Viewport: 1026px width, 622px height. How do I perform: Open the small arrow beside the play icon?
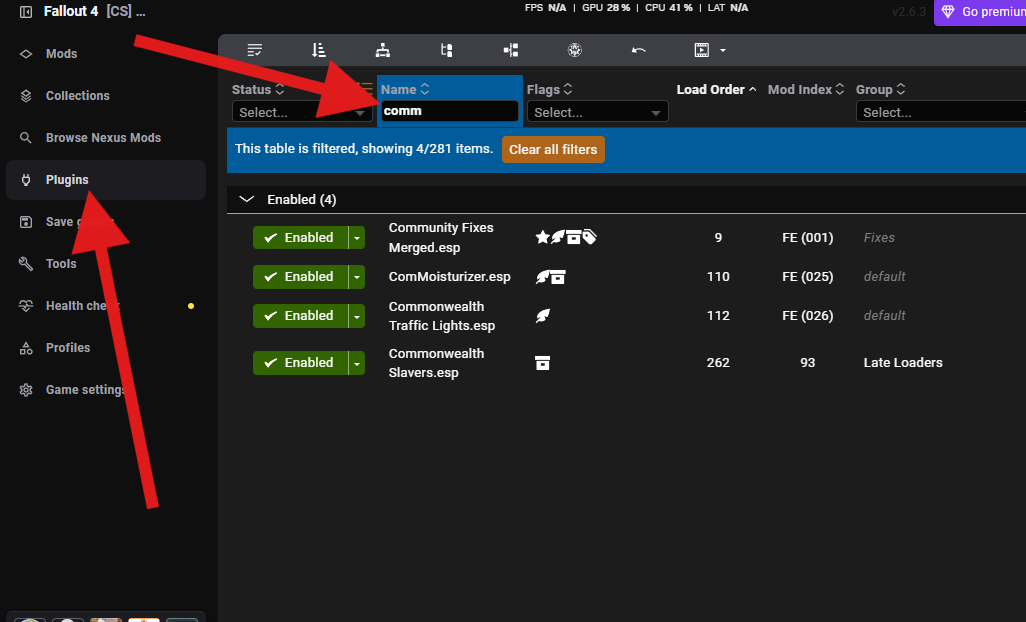click(723, 50)
